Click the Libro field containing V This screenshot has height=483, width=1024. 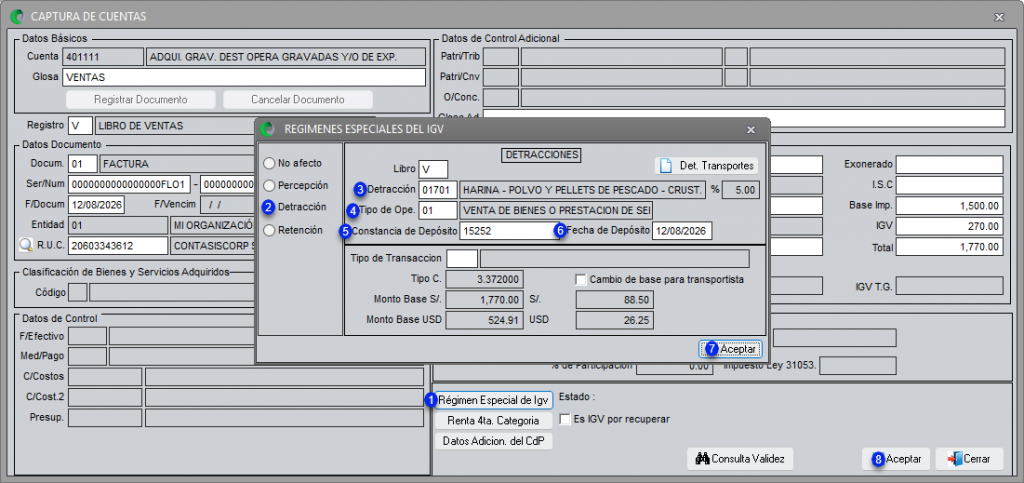pyautogui.click(x=433, y=169)
